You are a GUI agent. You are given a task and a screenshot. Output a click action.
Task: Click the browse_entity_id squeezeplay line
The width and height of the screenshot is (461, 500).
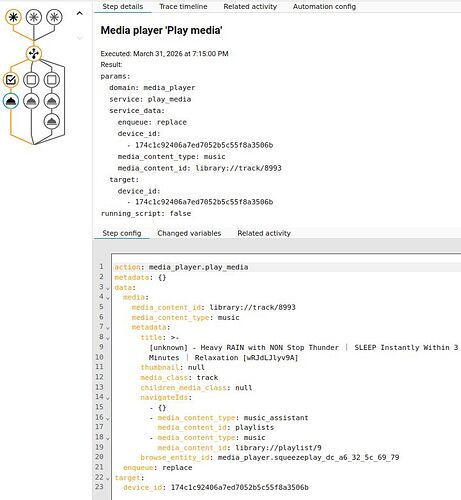pyautogui.click(x=270, y=458)
